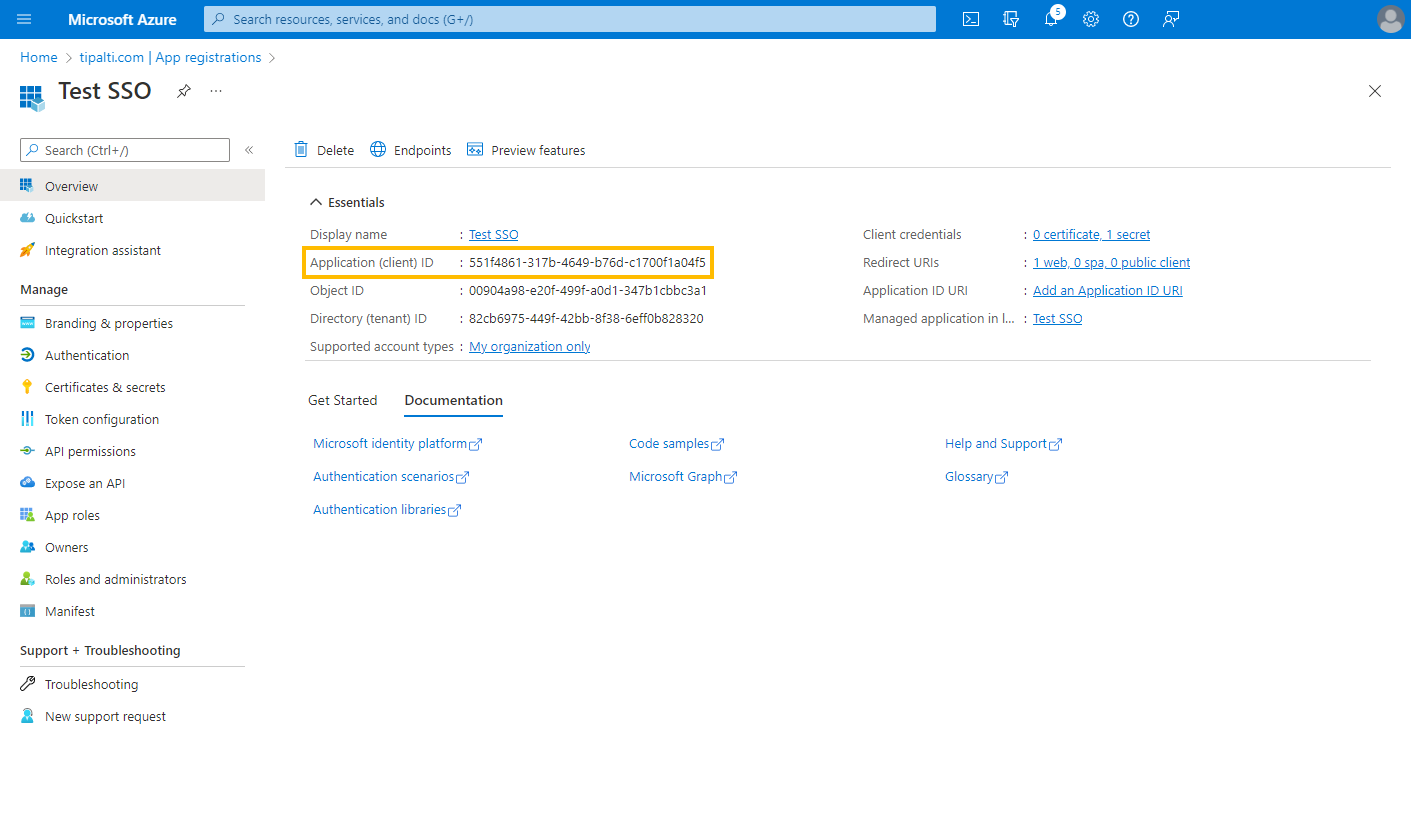
Task: Delete the Test SSO app registration
Action: coord(323,149)
